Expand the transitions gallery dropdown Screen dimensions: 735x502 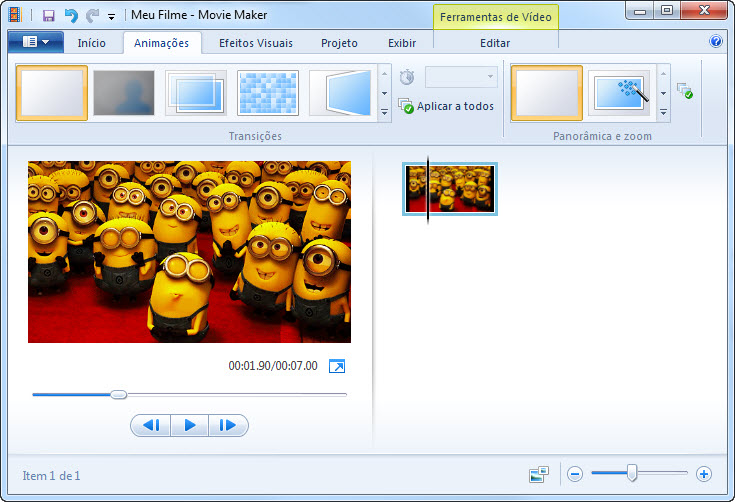385,113
